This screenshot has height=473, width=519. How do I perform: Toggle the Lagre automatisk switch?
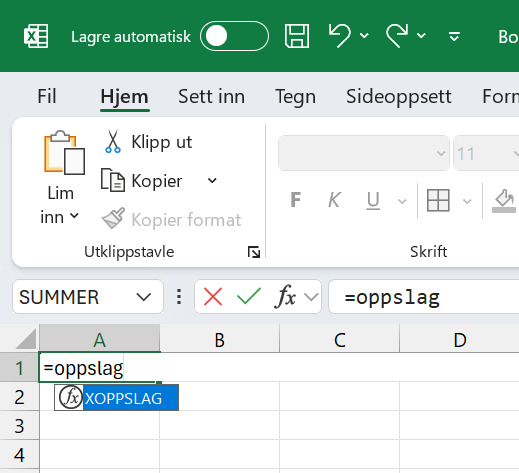[234, 36]
